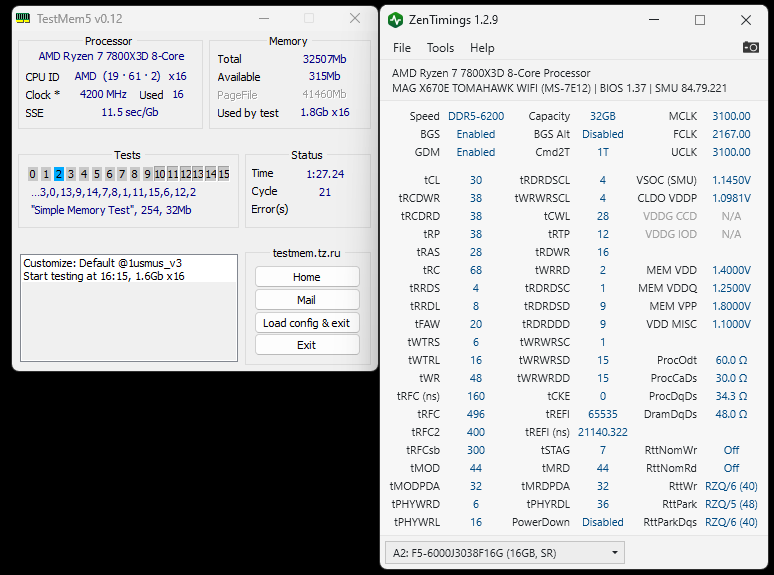
Task: Click the PowerDown Disabled value
Action: 603,522
